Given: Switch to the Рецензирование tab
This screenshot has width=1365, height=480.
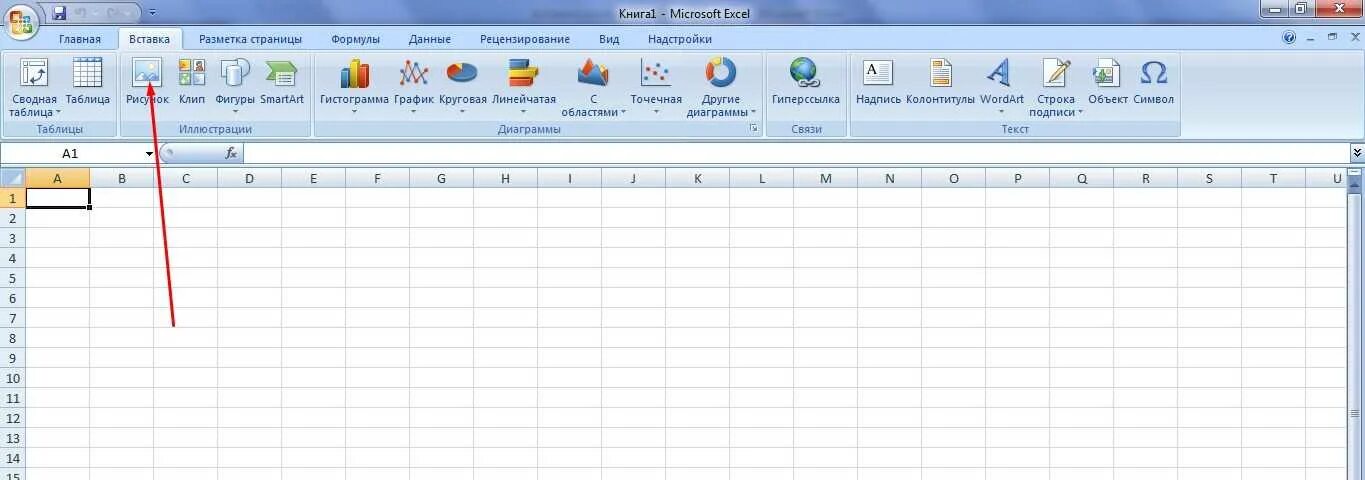Looking at the screenshot, I should coord(525,39).
